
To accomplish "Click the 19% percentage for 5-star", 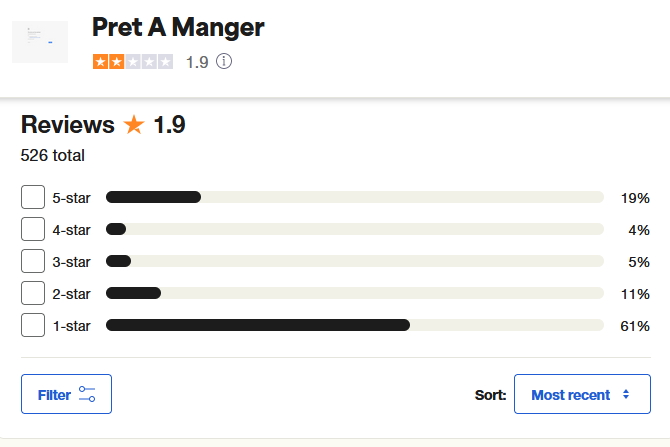I will (635, 198).
